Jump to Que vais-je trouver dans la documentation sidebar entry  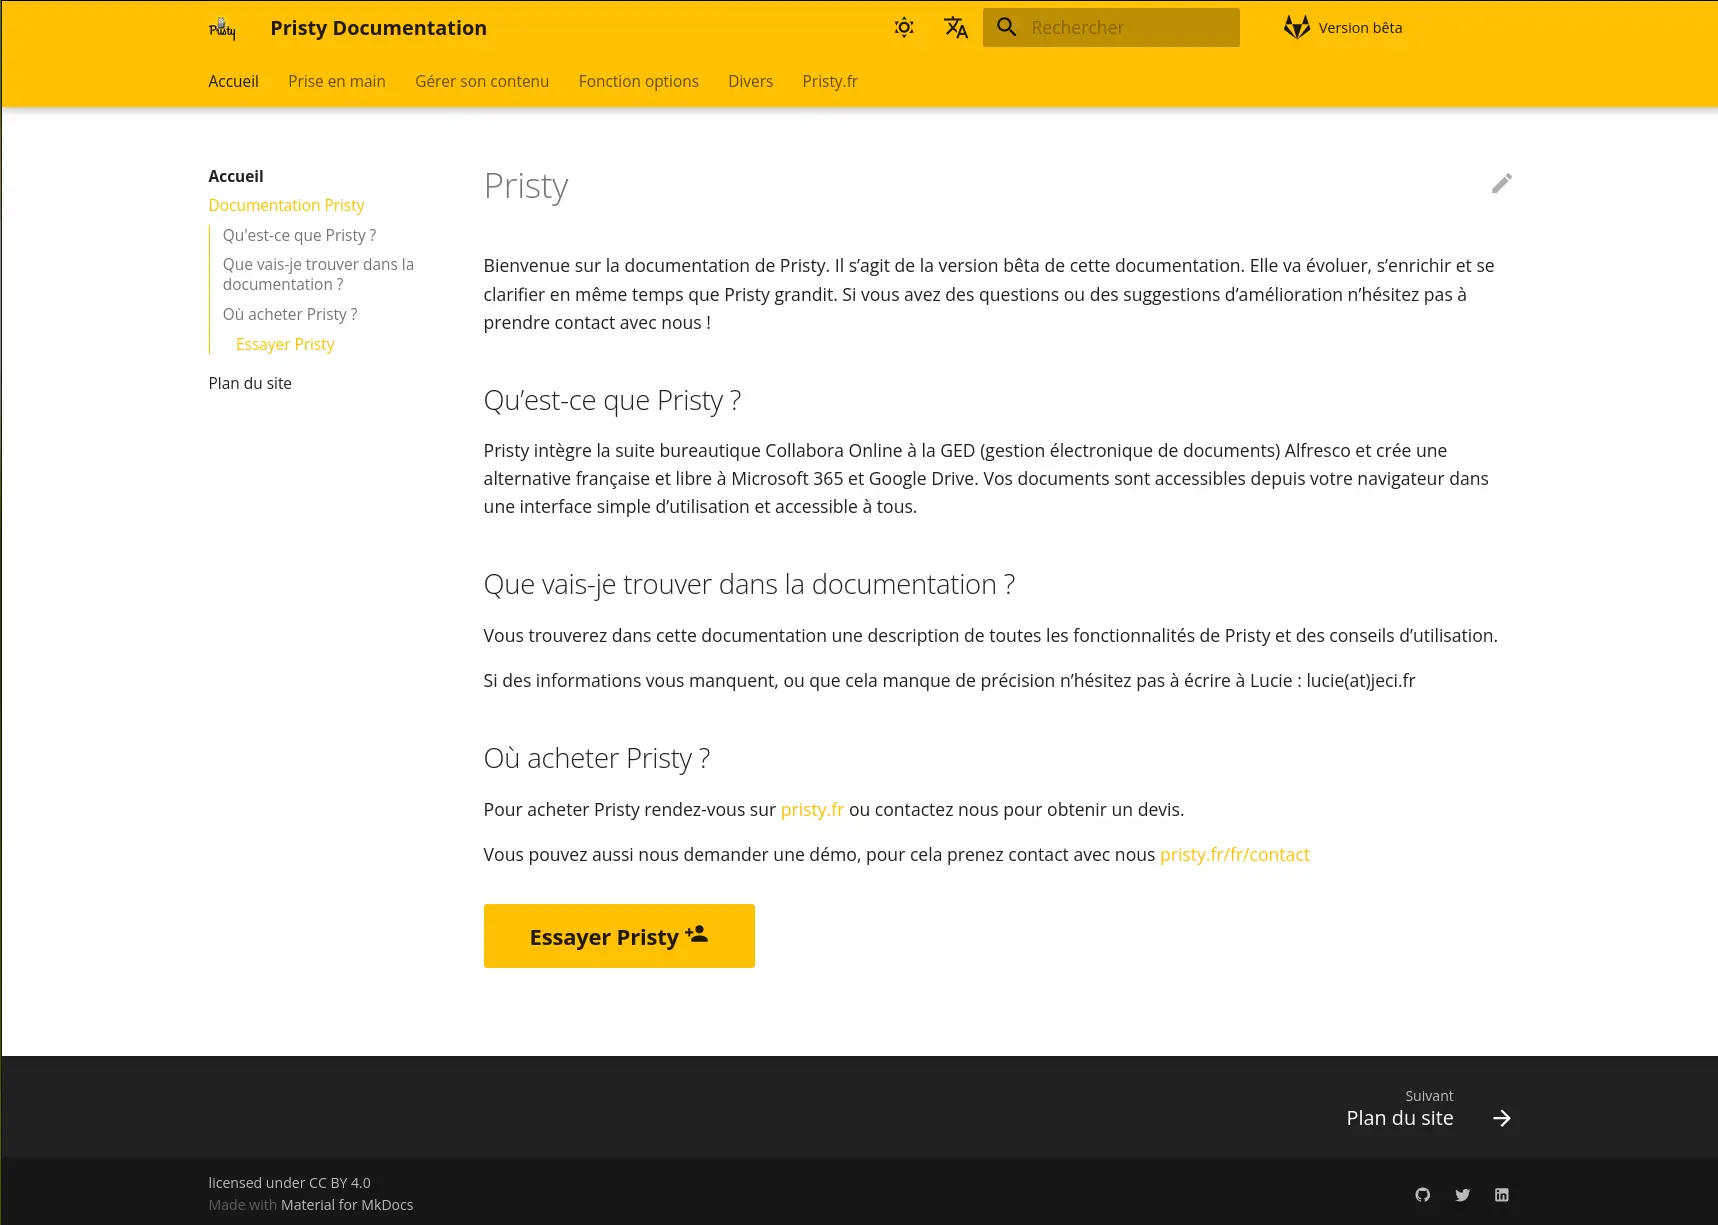(318, 274)
